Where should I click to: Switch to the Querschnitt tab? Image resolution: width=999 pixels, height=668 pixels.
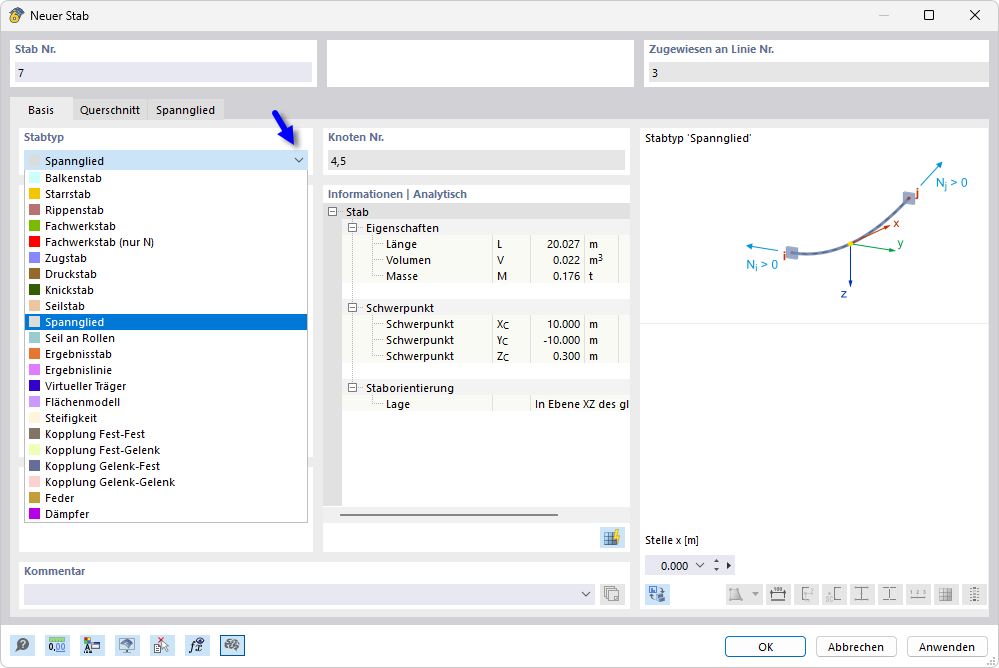coord(110,110)
